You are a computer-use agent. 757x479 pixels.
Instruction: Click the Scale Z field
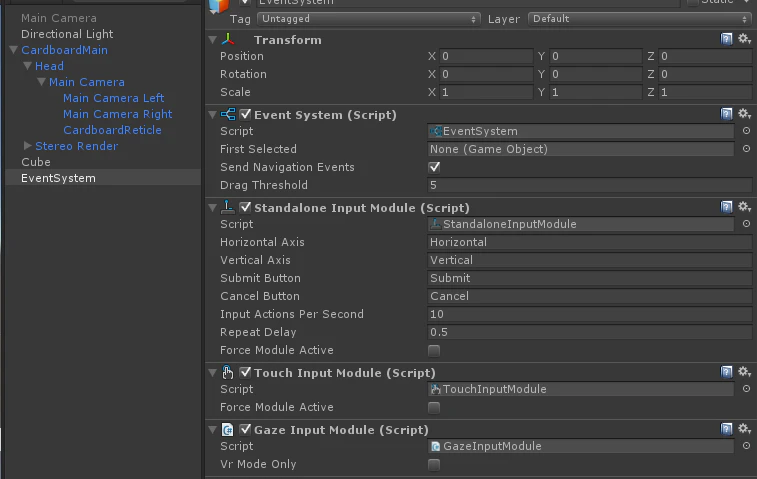[705, 92]
